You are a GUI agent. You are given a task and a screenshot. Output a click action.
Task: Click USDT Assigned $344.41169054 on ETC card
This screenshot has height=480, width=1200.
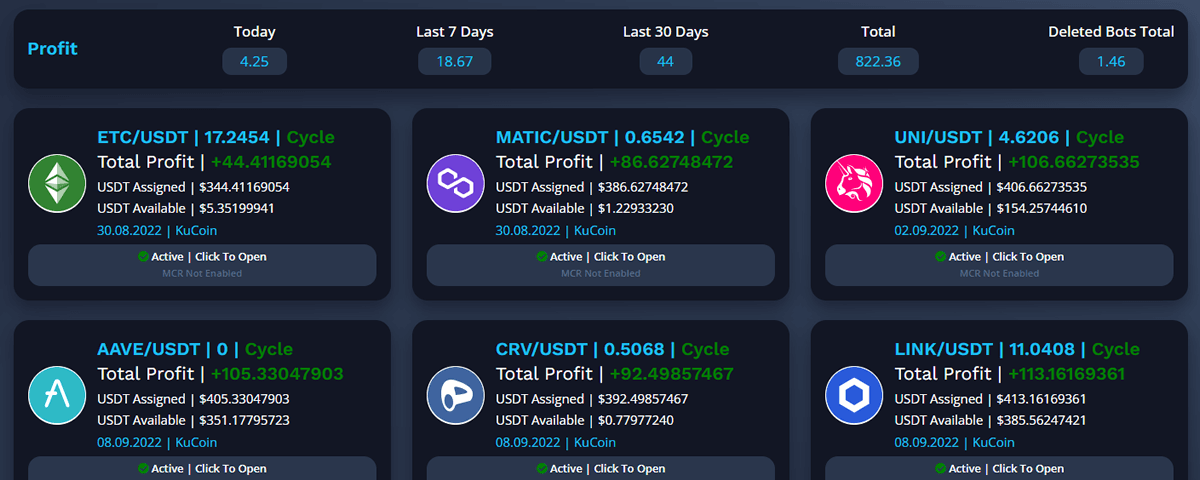[193, 187]
